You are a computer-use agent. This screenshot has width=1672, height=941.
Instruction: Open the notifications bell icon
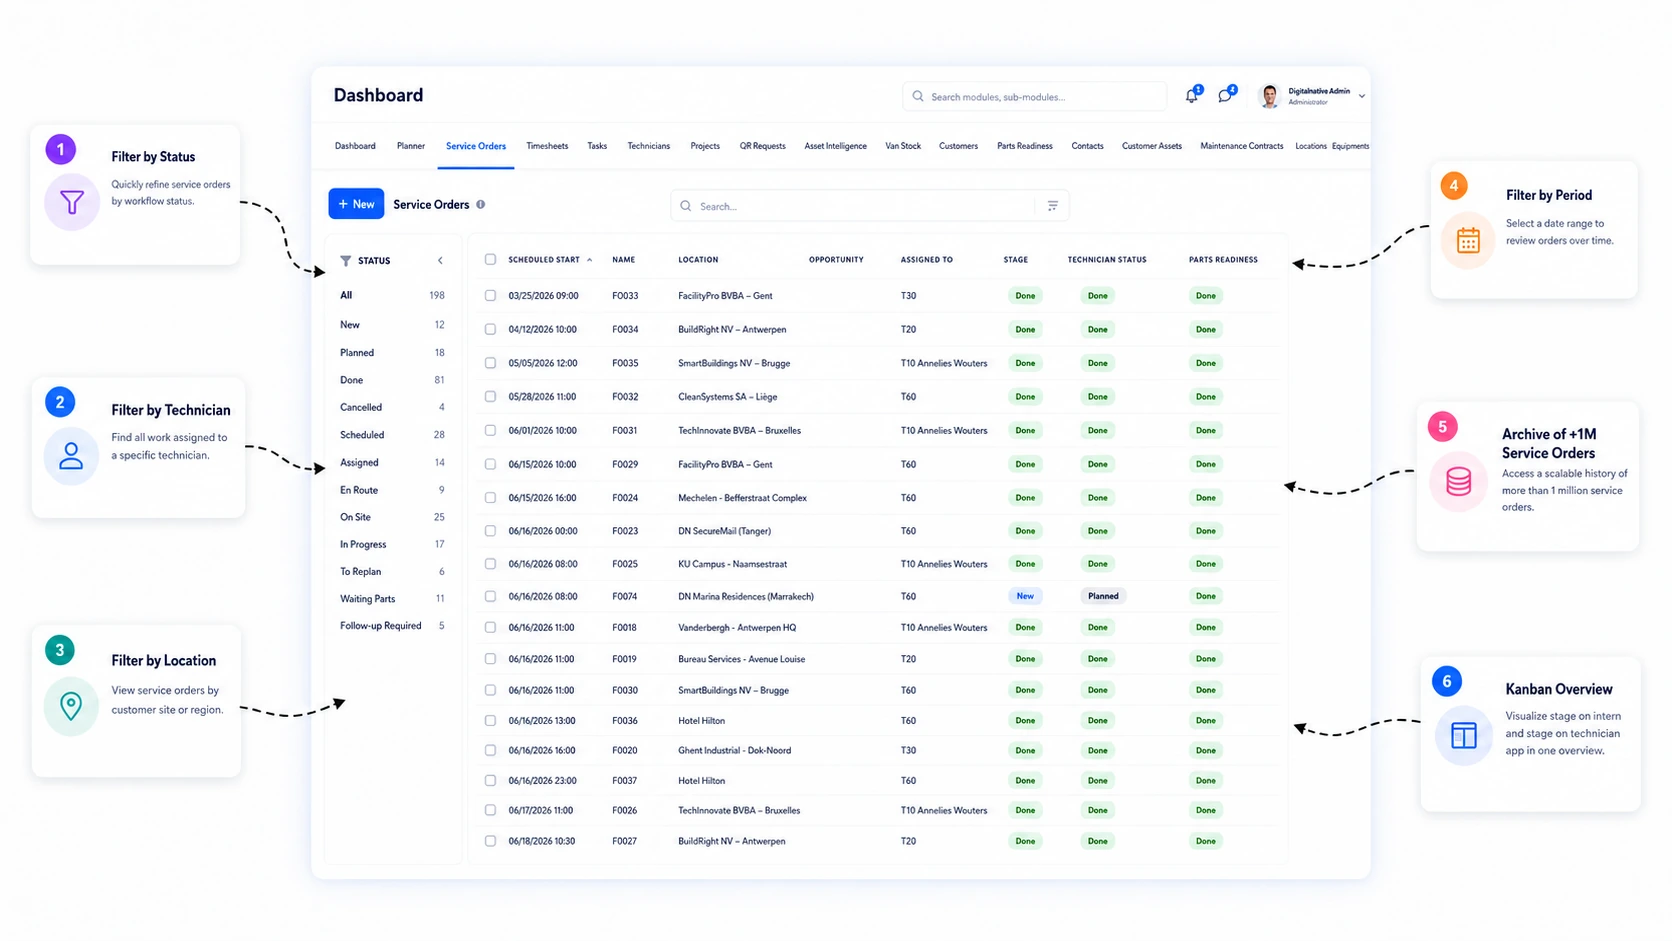click(1191, 96)
